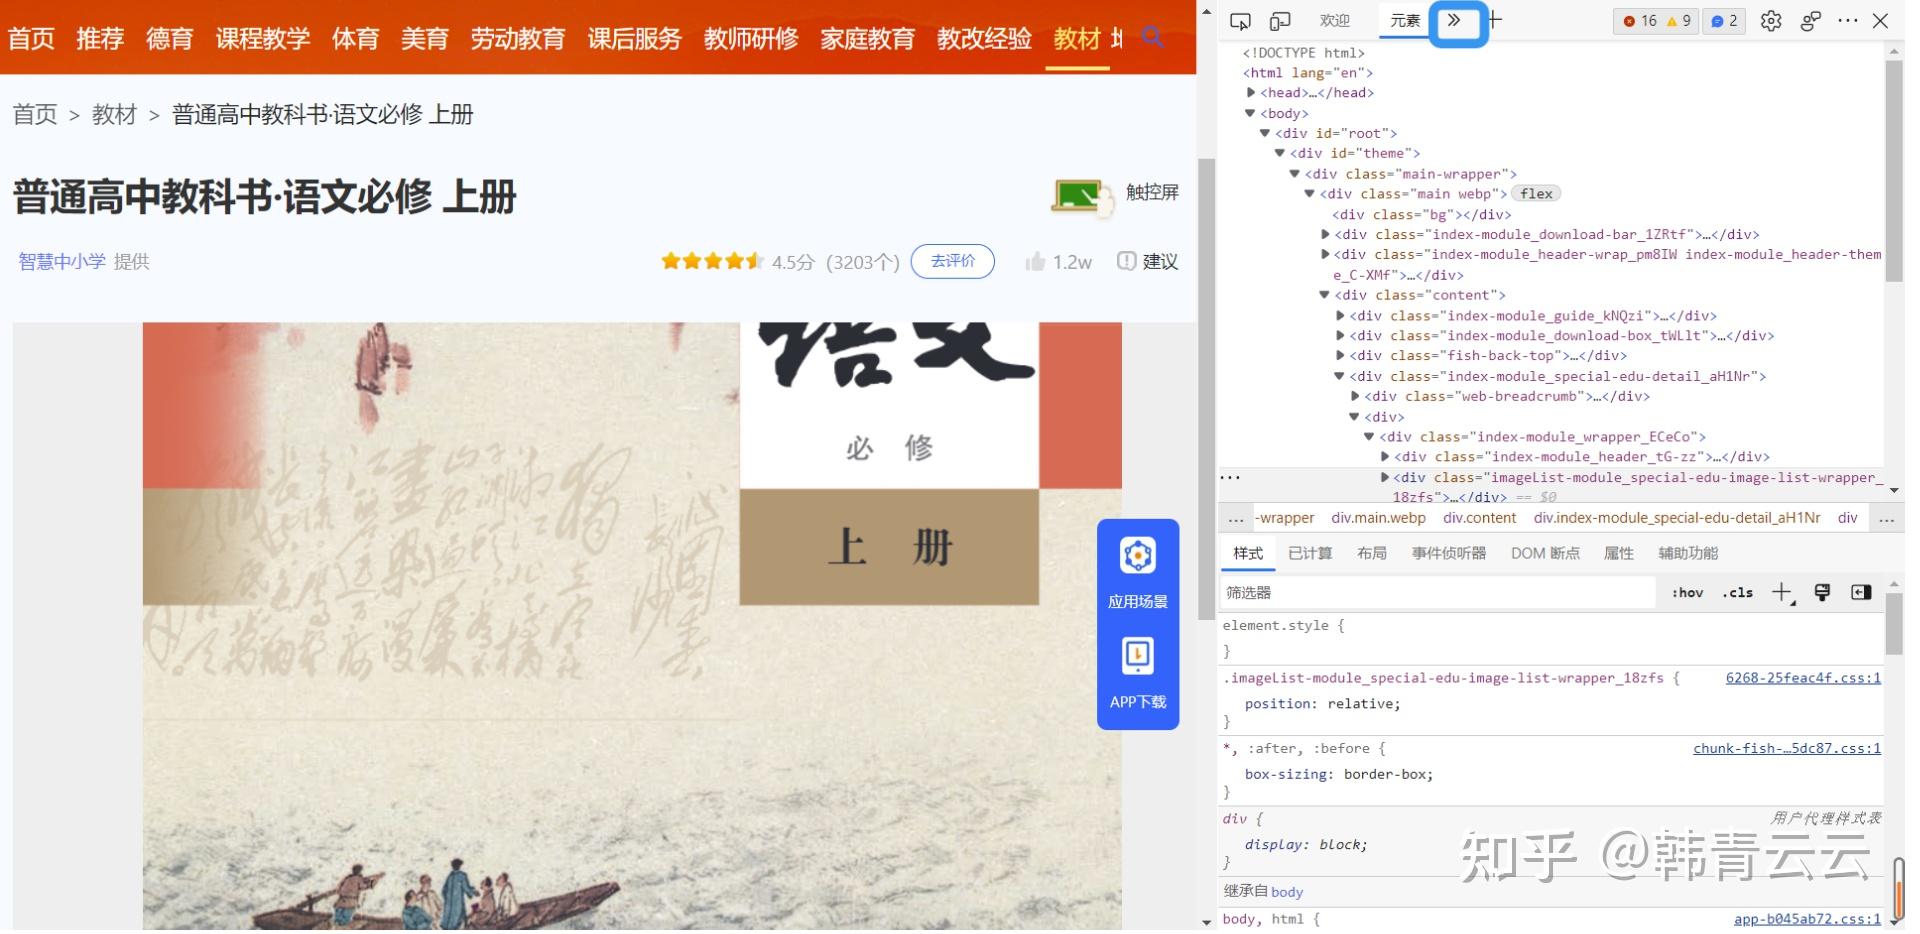This screenshot has height=934, width=1920.
Task: Open the DOM 断点 tab
Action: 1545,554
